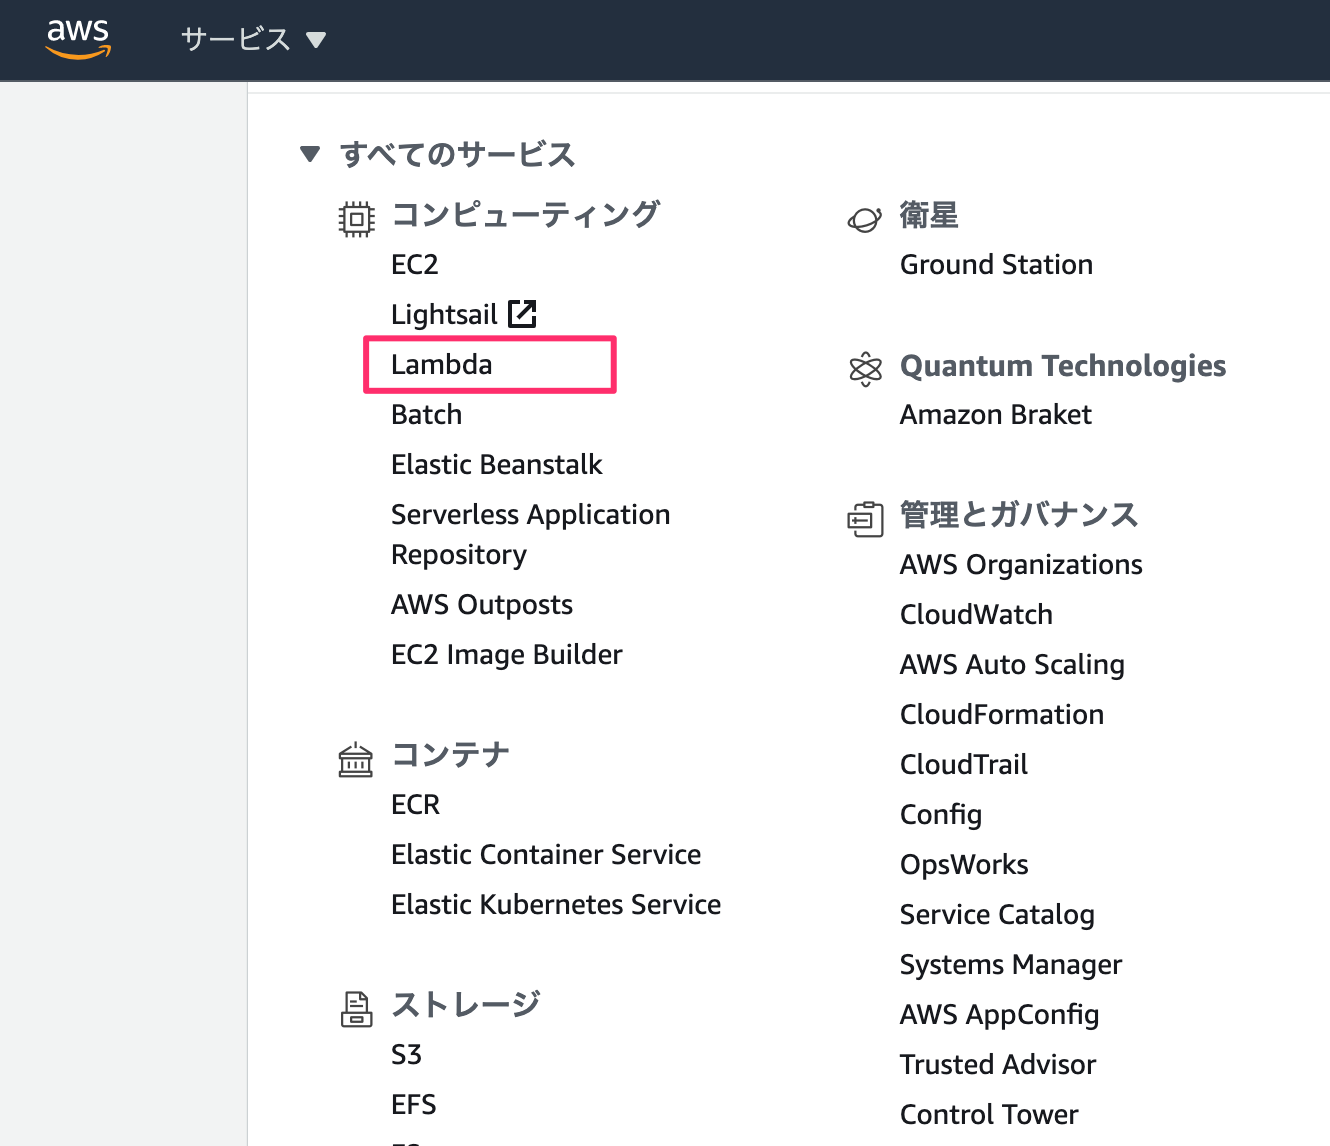Open Amazon Braket
Viewport: 1330px width, 1146px height.
(996, 415)
